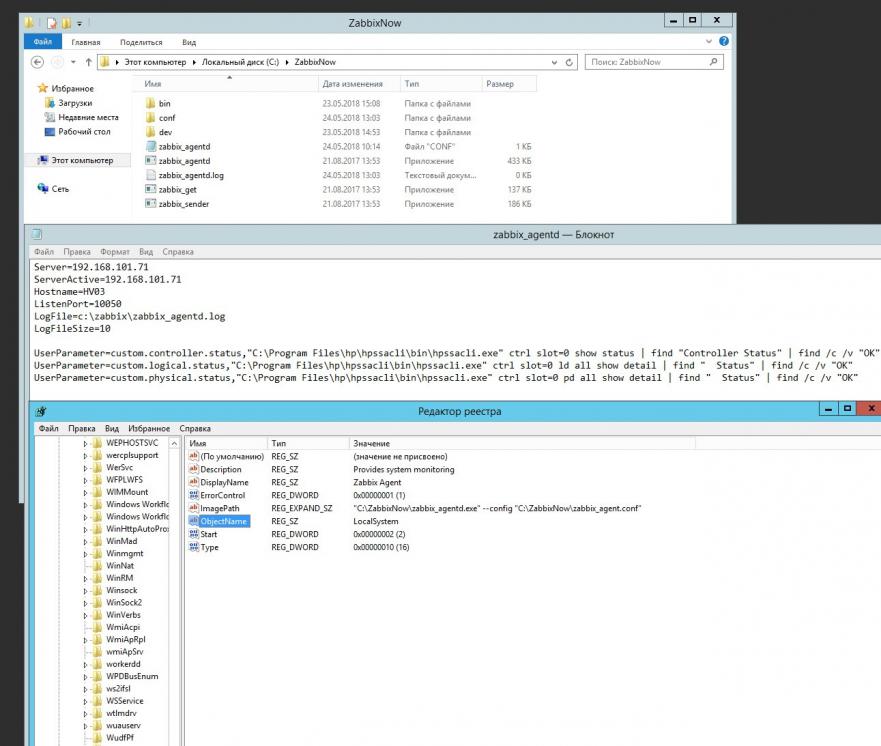881x746 pixels.
Task: Click the Сеть network icon
Action: pyautogui.click(x=44, y=188)
